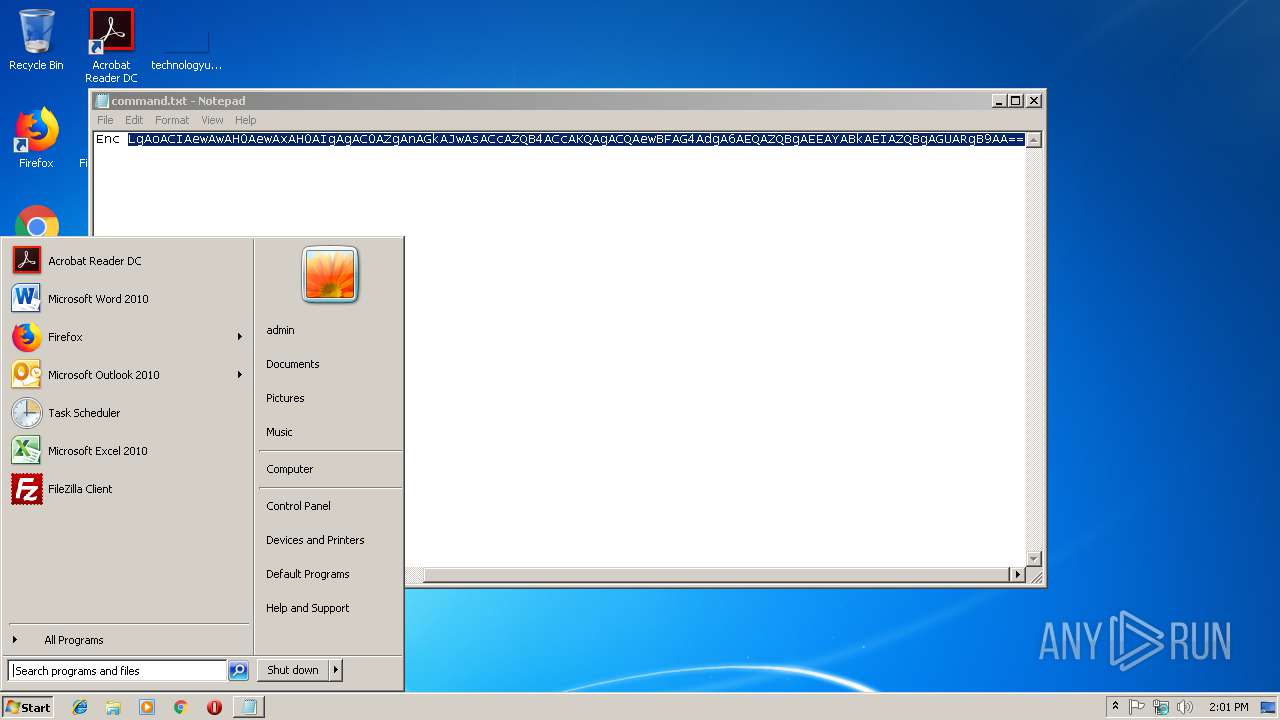
Task: Select the Firefox desktop shortcut
Action: [x=36, y=138]
